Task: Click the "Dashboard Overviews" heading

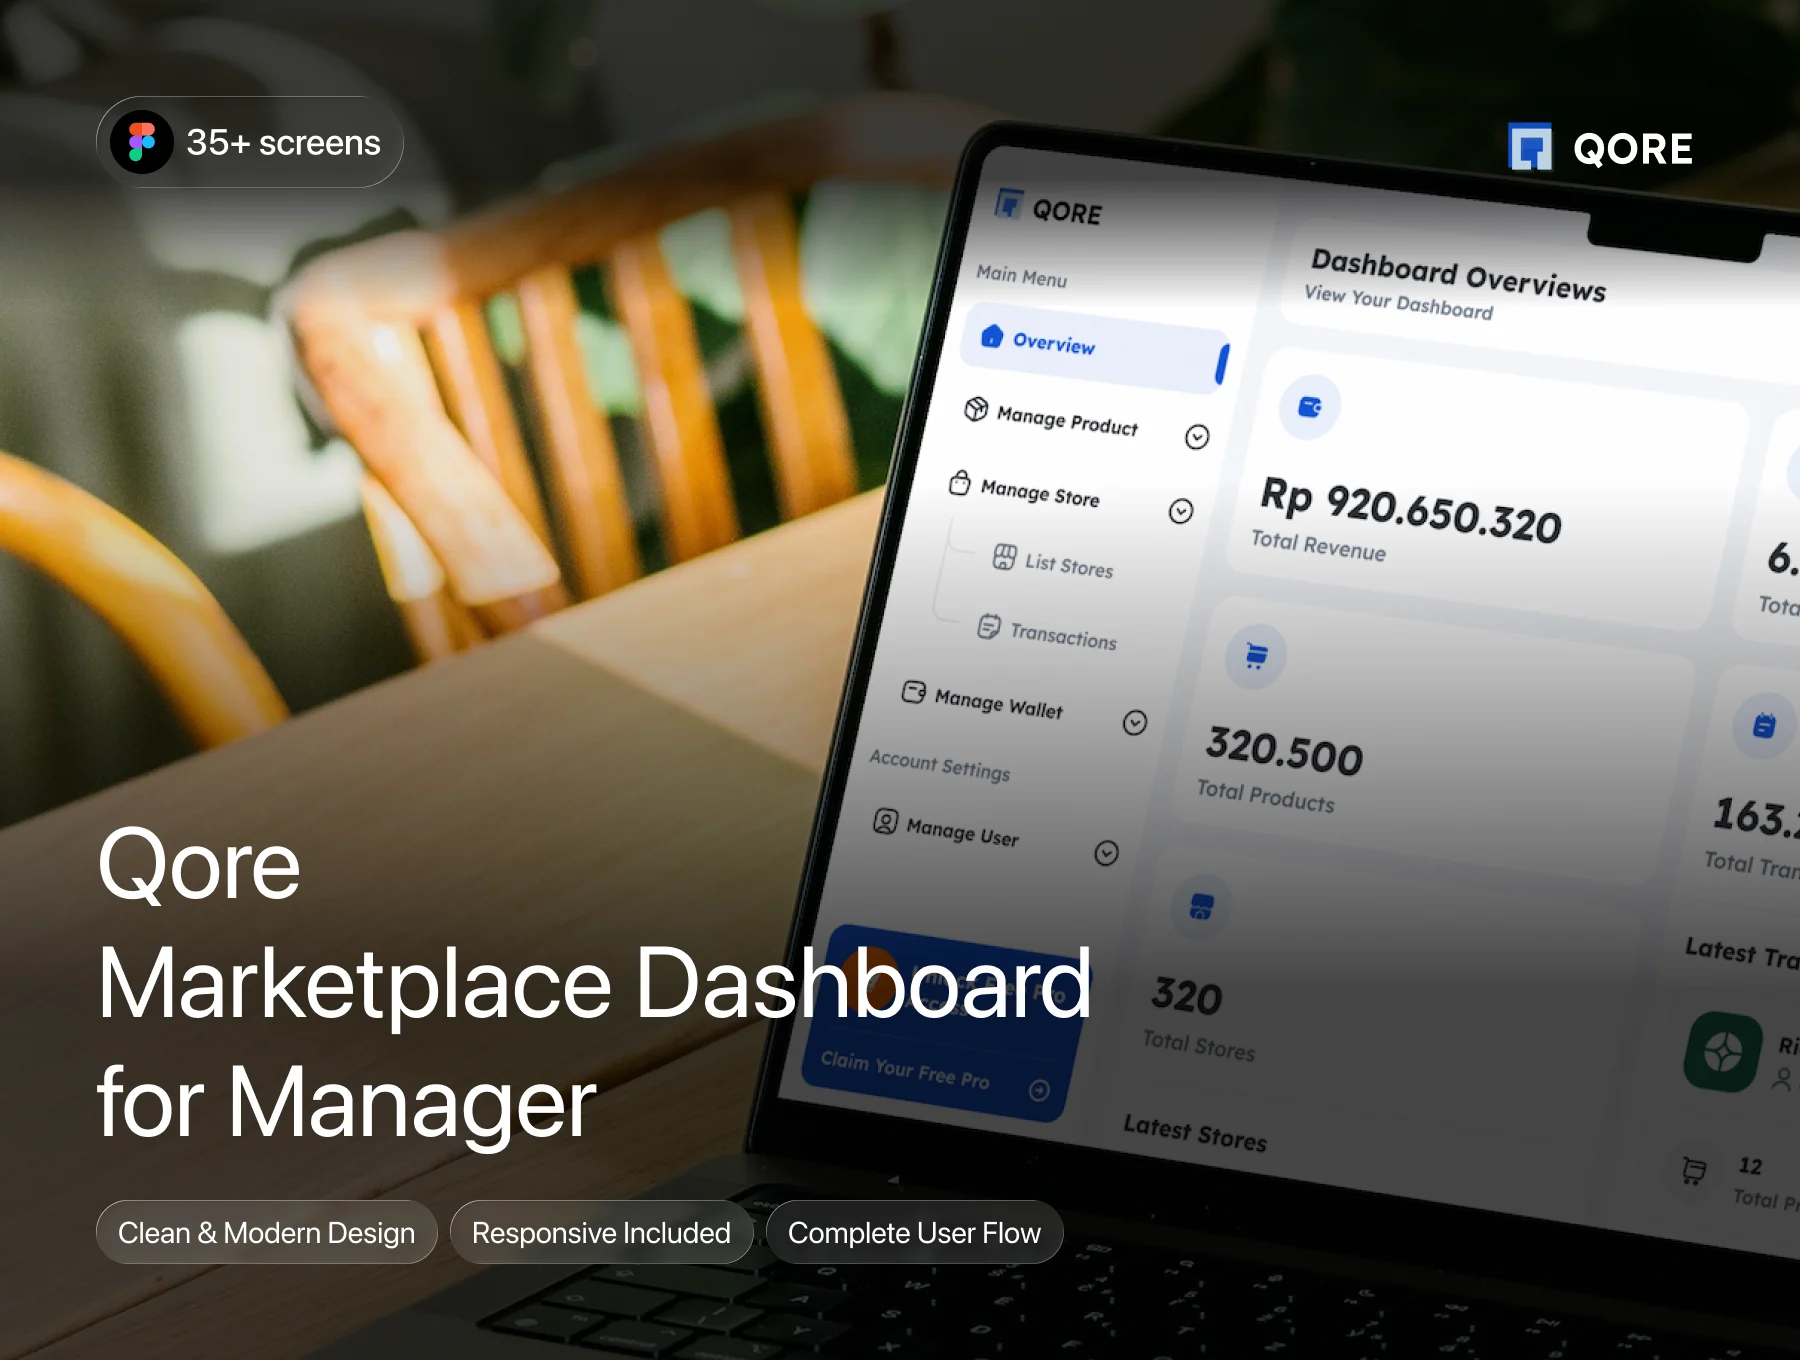Action: (x=1459, y=275)
